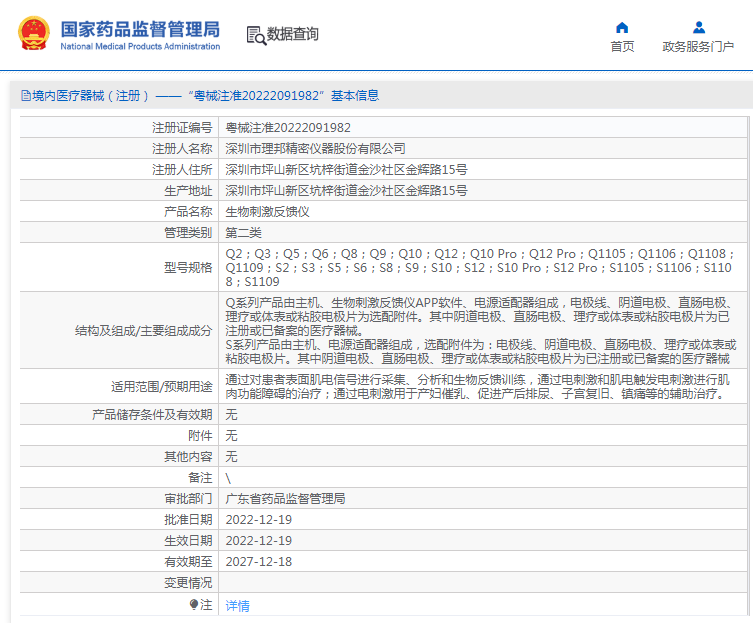753x623 pixels.
Task: Click expiry date 2027-12-18
Action: click(259, 562)
